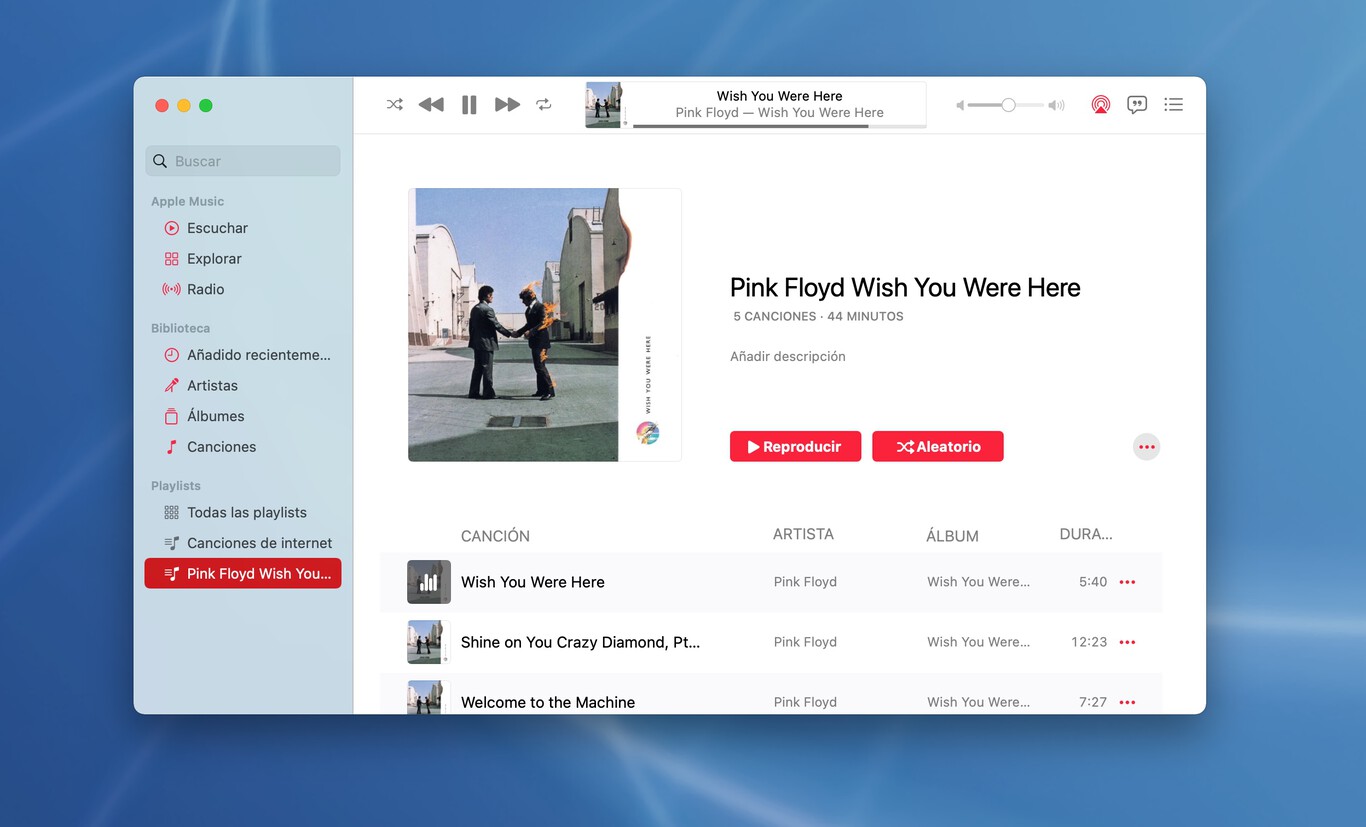Open the Up Next queue list icon
Screen dimensions: 1366x827
[1174, 104]
